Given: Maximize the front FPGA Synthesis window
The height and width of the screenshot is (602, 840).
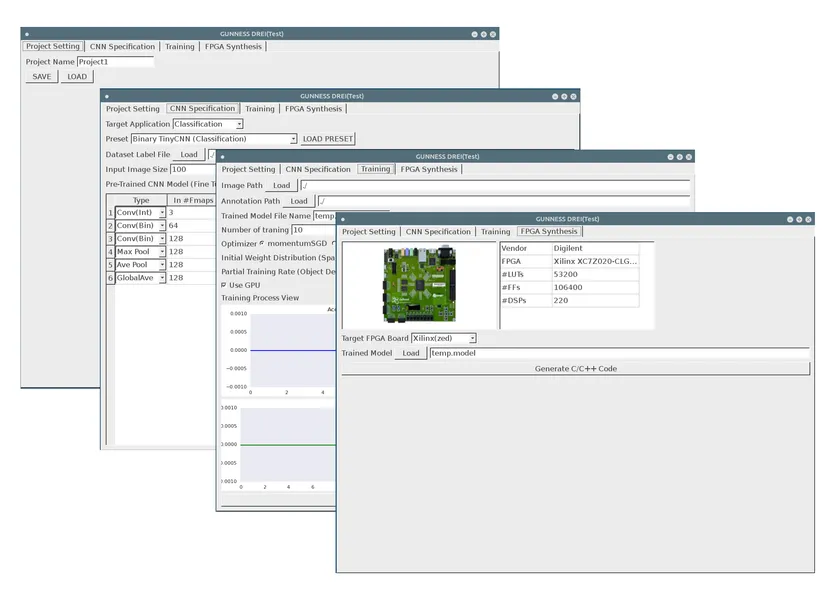Looking at the screenshot, I should (x=796, y=219).
